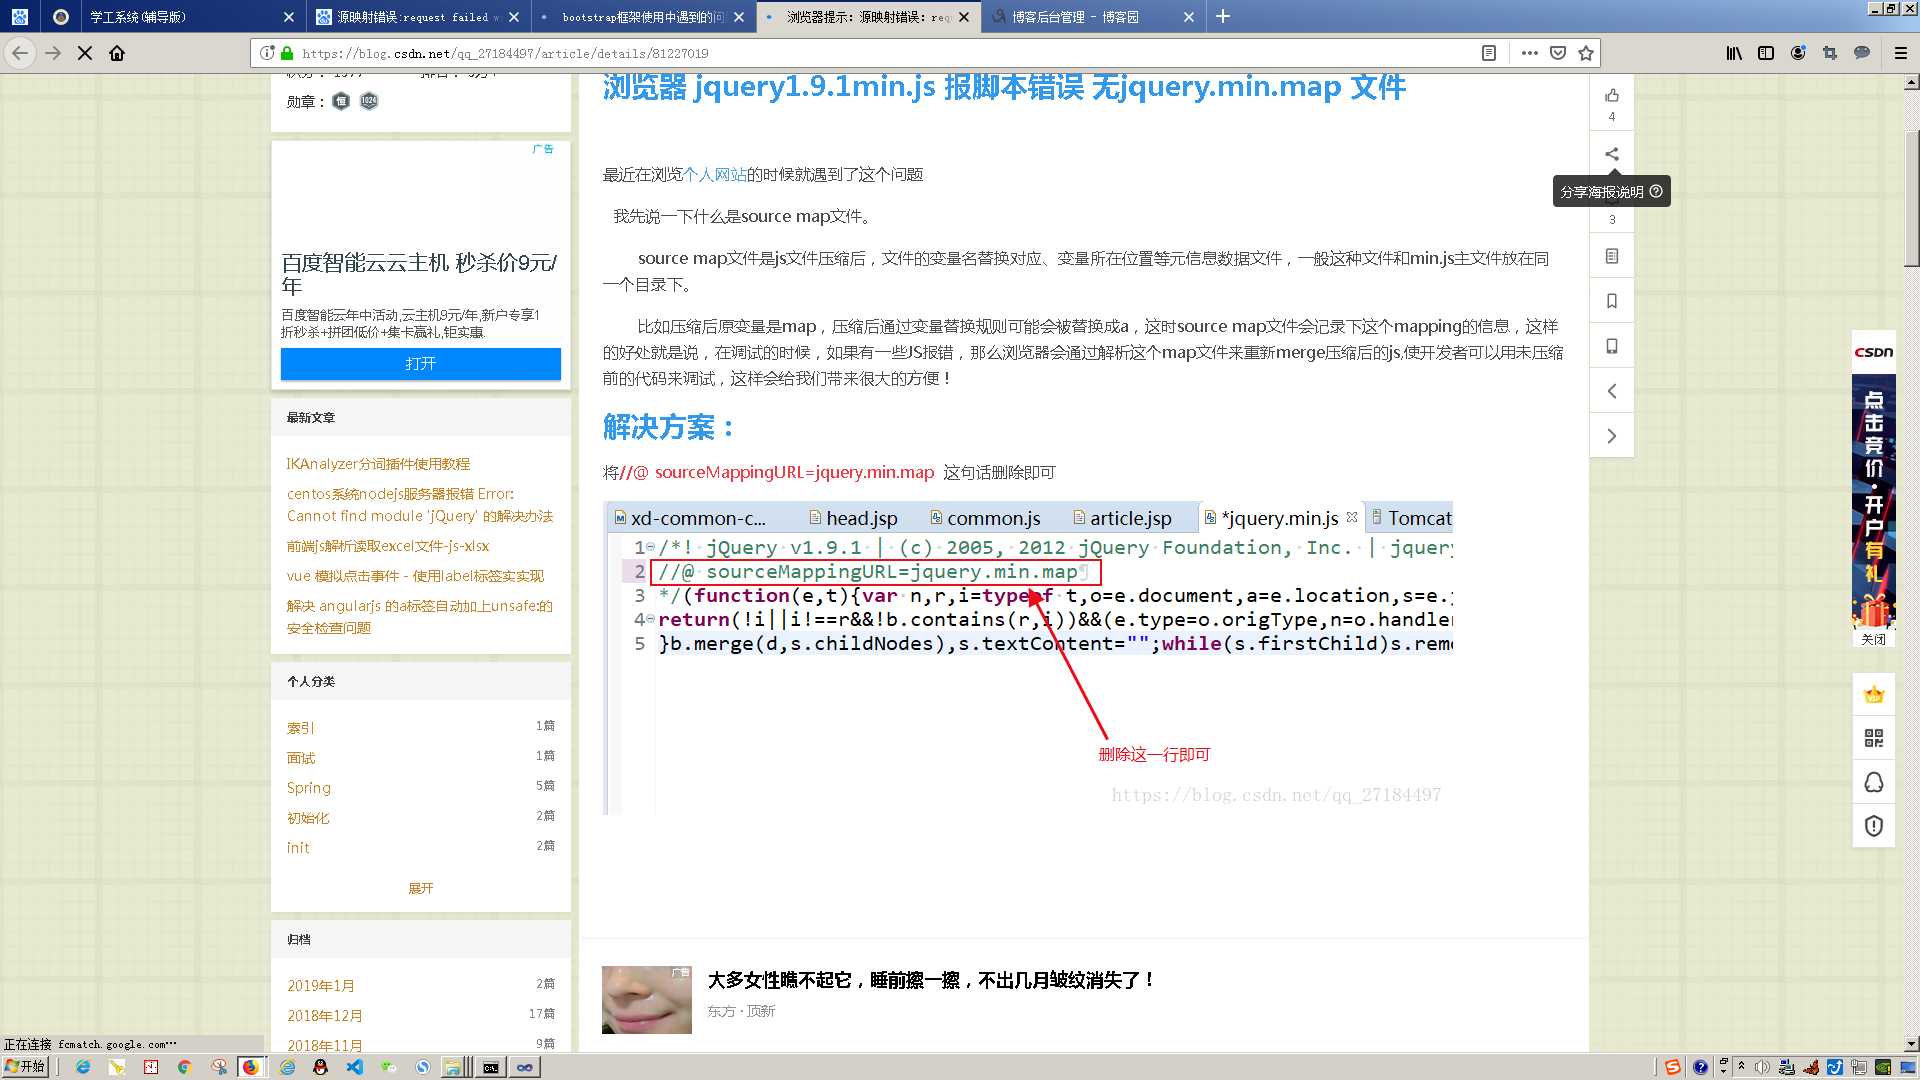The image size is (1920, 1080).
Task: Open the 大多女性瞧不起它 ad headline
Action: coord(931,980)
